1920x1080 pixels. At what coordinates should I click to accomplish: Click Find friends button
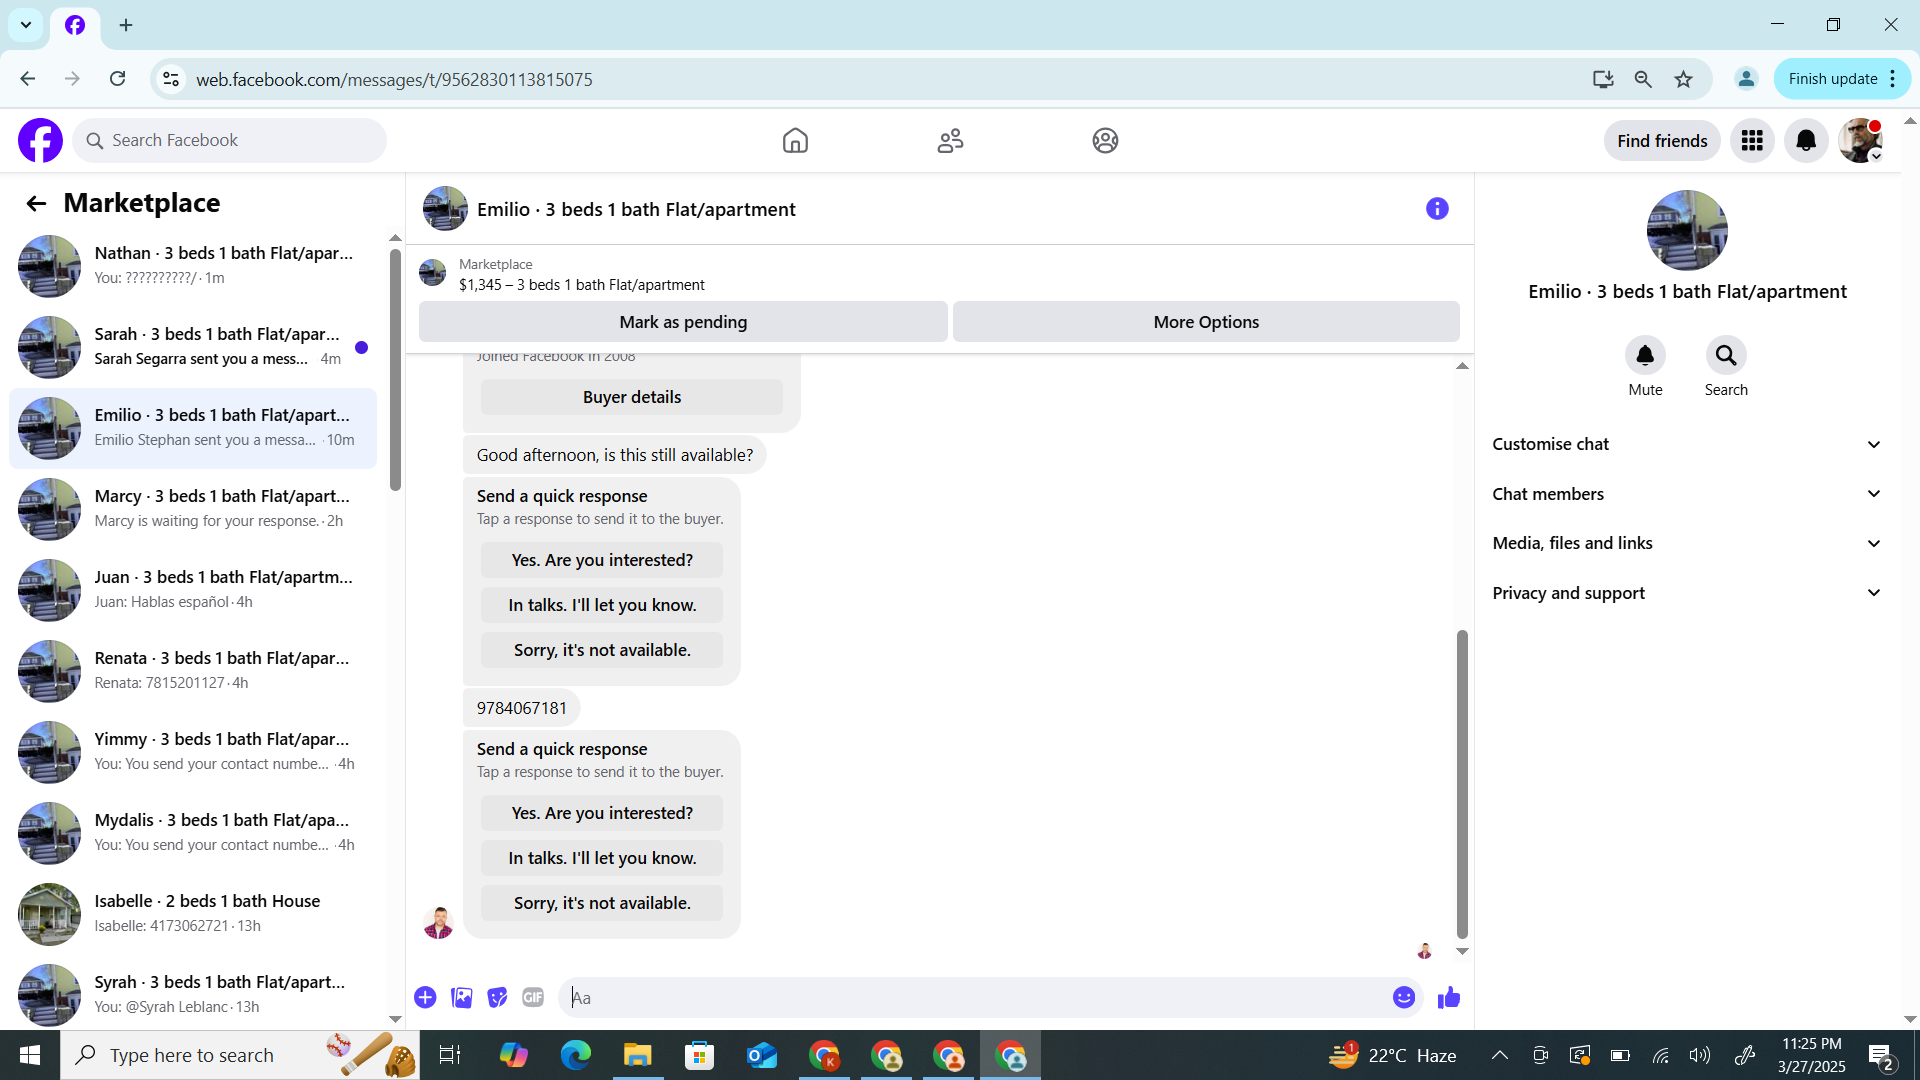[x=1662, y=141]
